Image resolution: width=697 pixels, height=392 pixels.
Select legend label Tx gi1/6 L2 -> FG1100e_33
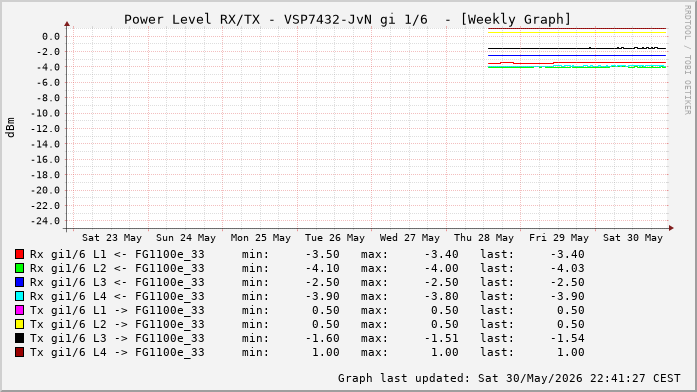coord(117,324)
